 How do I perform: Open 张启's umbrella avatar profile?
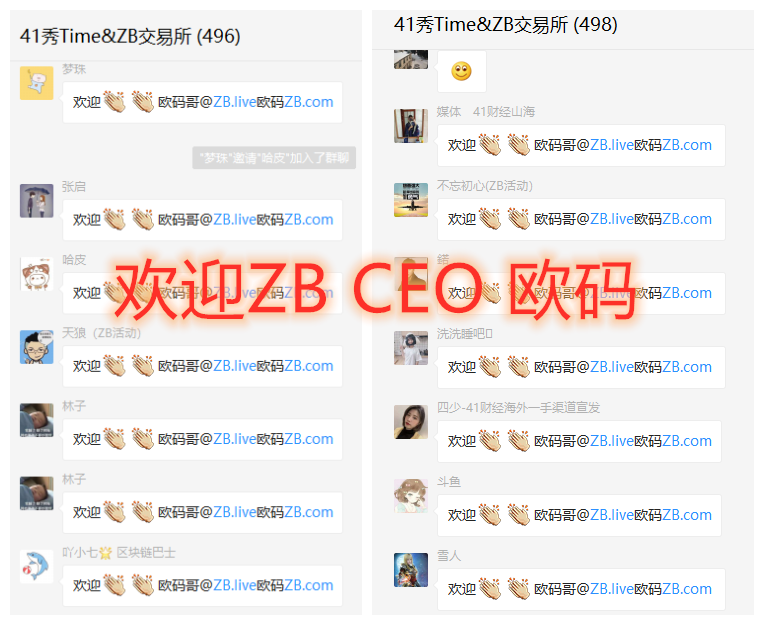(37, 201)
